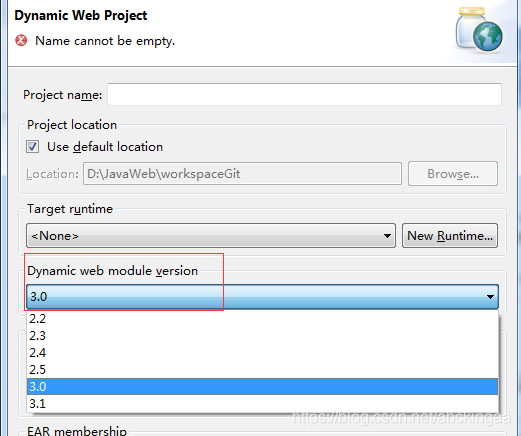This screenshot has height=436, width=521.
Task: Select version 2.2 from list
Action: 262,319
